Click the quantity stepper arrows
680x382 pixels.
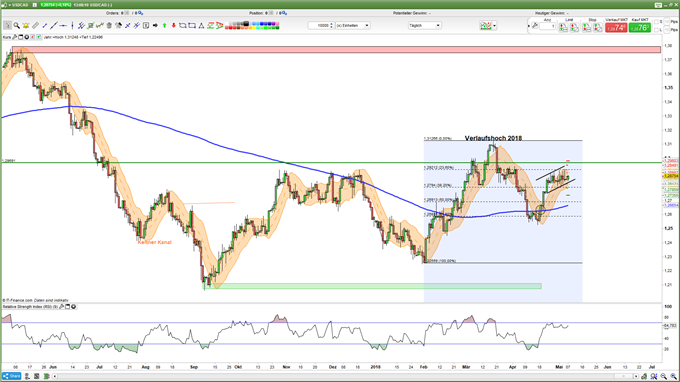[332, 26]
